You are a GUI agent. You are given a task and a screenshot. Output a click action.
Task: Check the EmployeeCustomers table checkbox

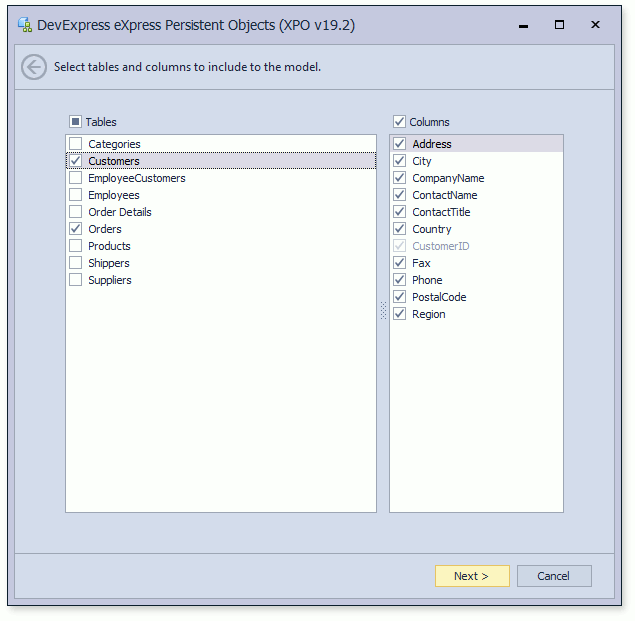[x=75, y=177]
